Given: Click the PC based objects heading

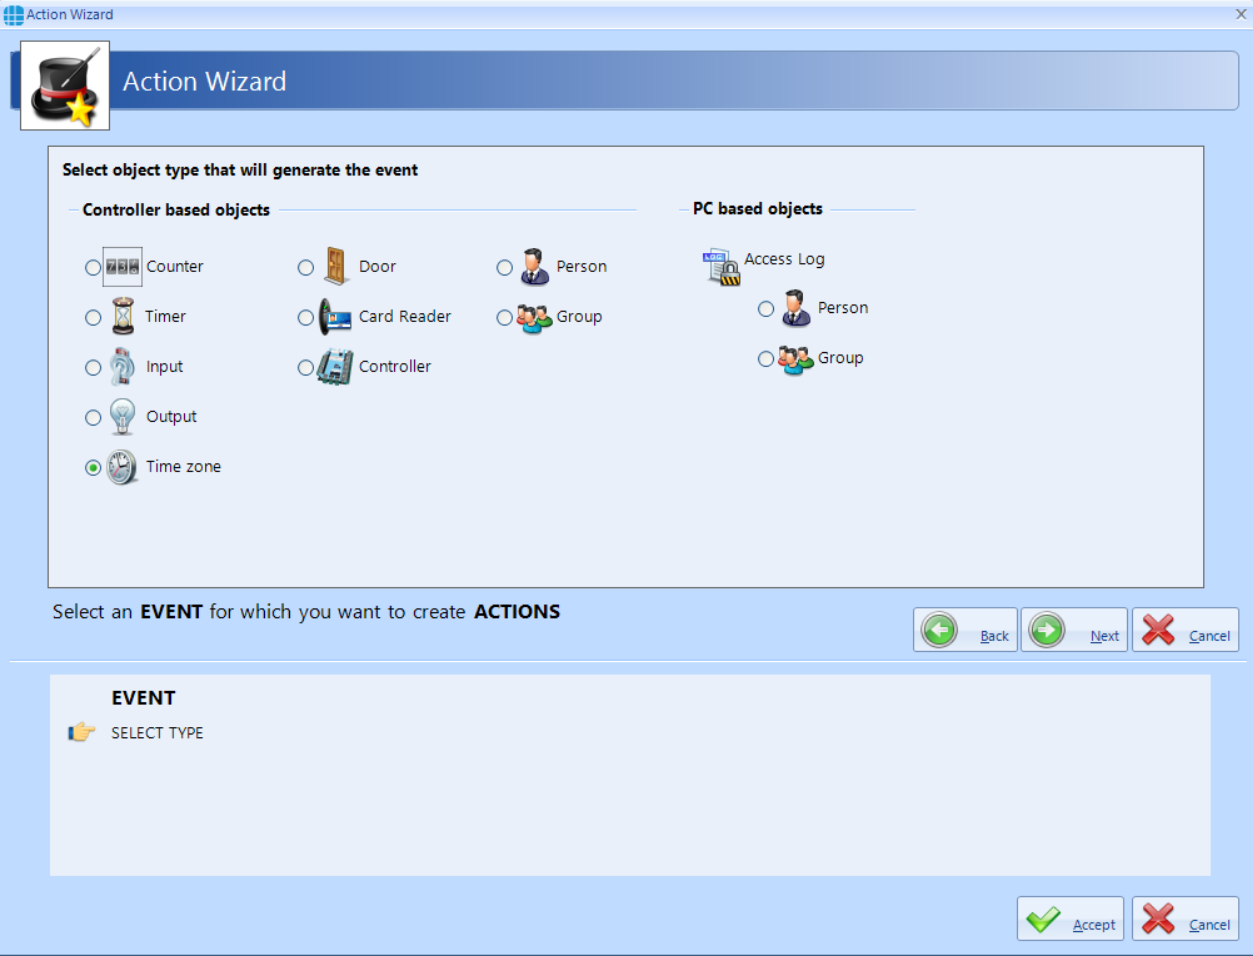Looking at the screenshot, I should (x=758, y=209).
